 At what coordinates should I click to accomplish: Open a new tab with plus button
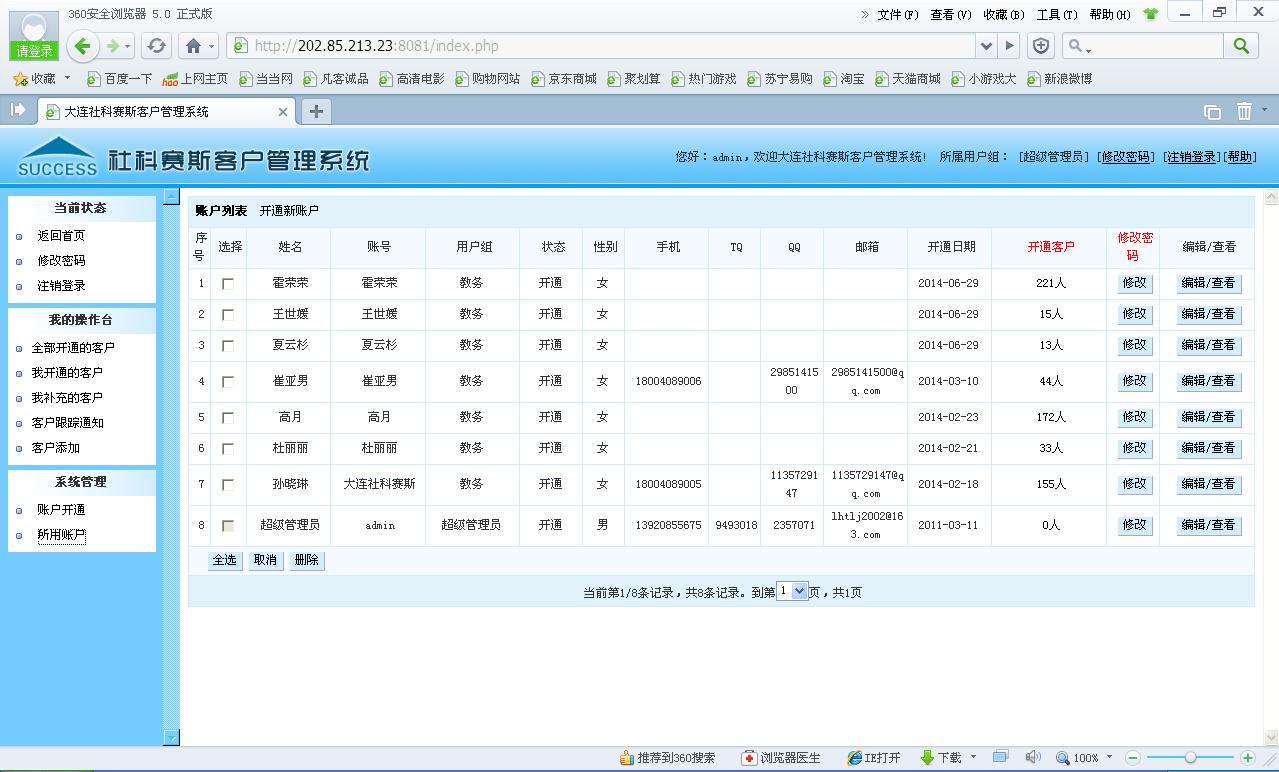point(316,111)
